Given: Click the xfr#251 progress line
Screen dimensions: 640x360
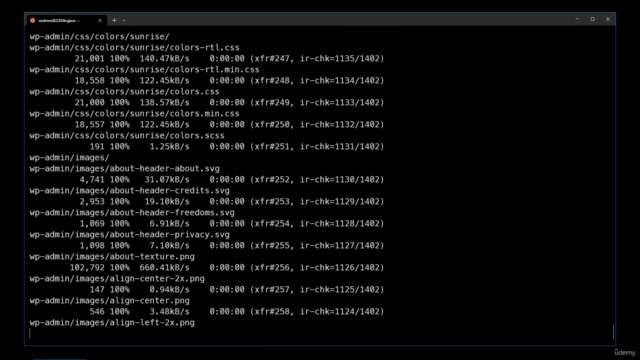Looking at the screenshot, I should 237,147.
